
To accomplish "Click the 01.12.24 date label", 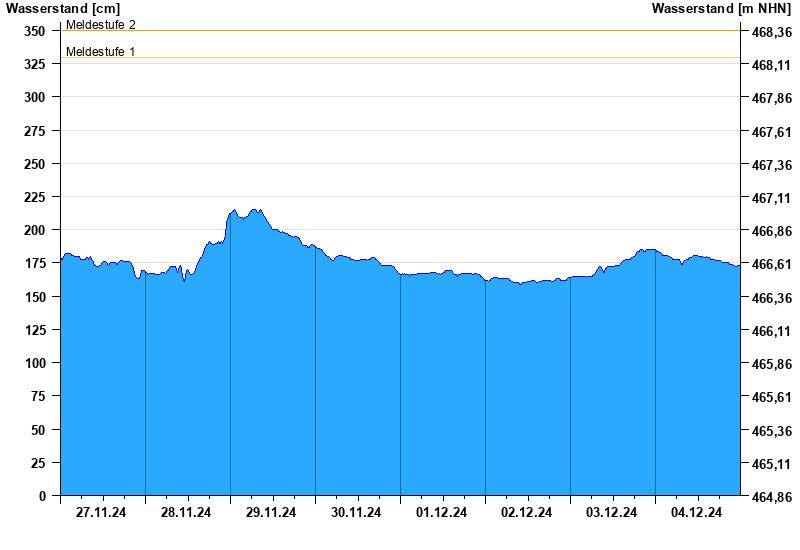I will [x=442, y=513].
